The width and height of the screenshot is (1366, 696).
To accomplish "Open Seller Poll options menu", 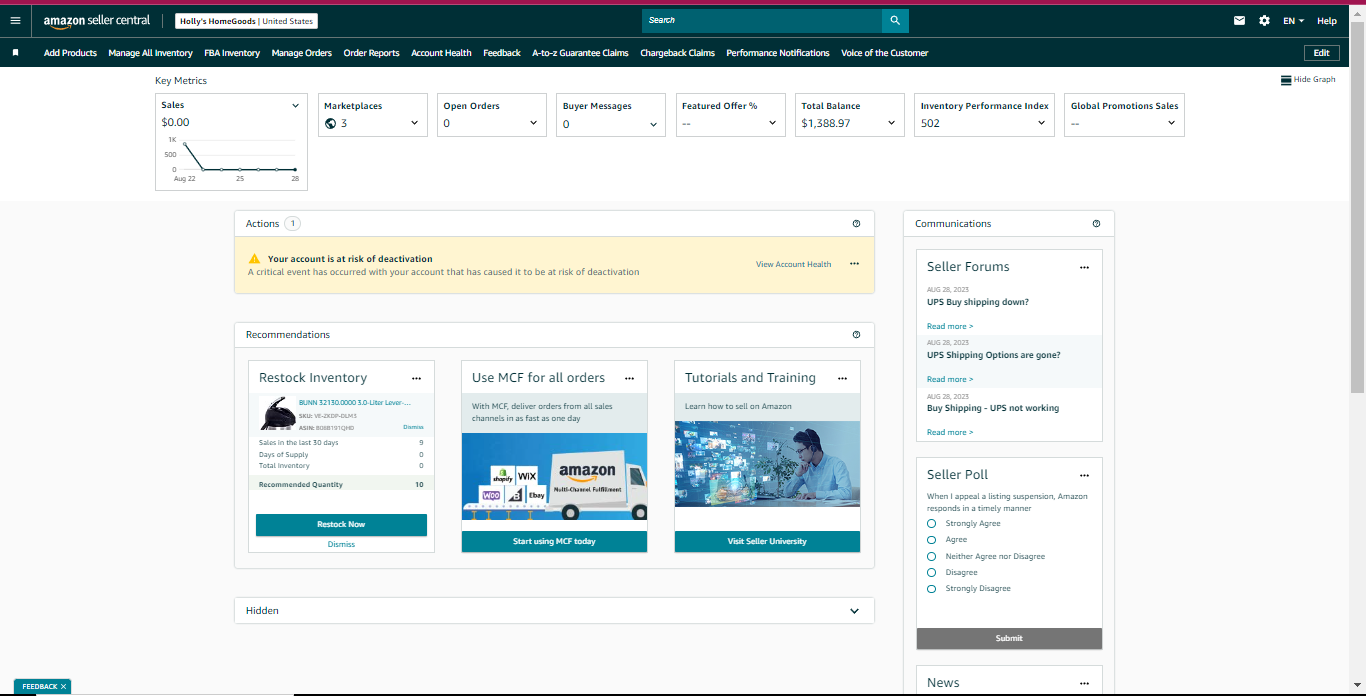I will [x=1084, y=475].
